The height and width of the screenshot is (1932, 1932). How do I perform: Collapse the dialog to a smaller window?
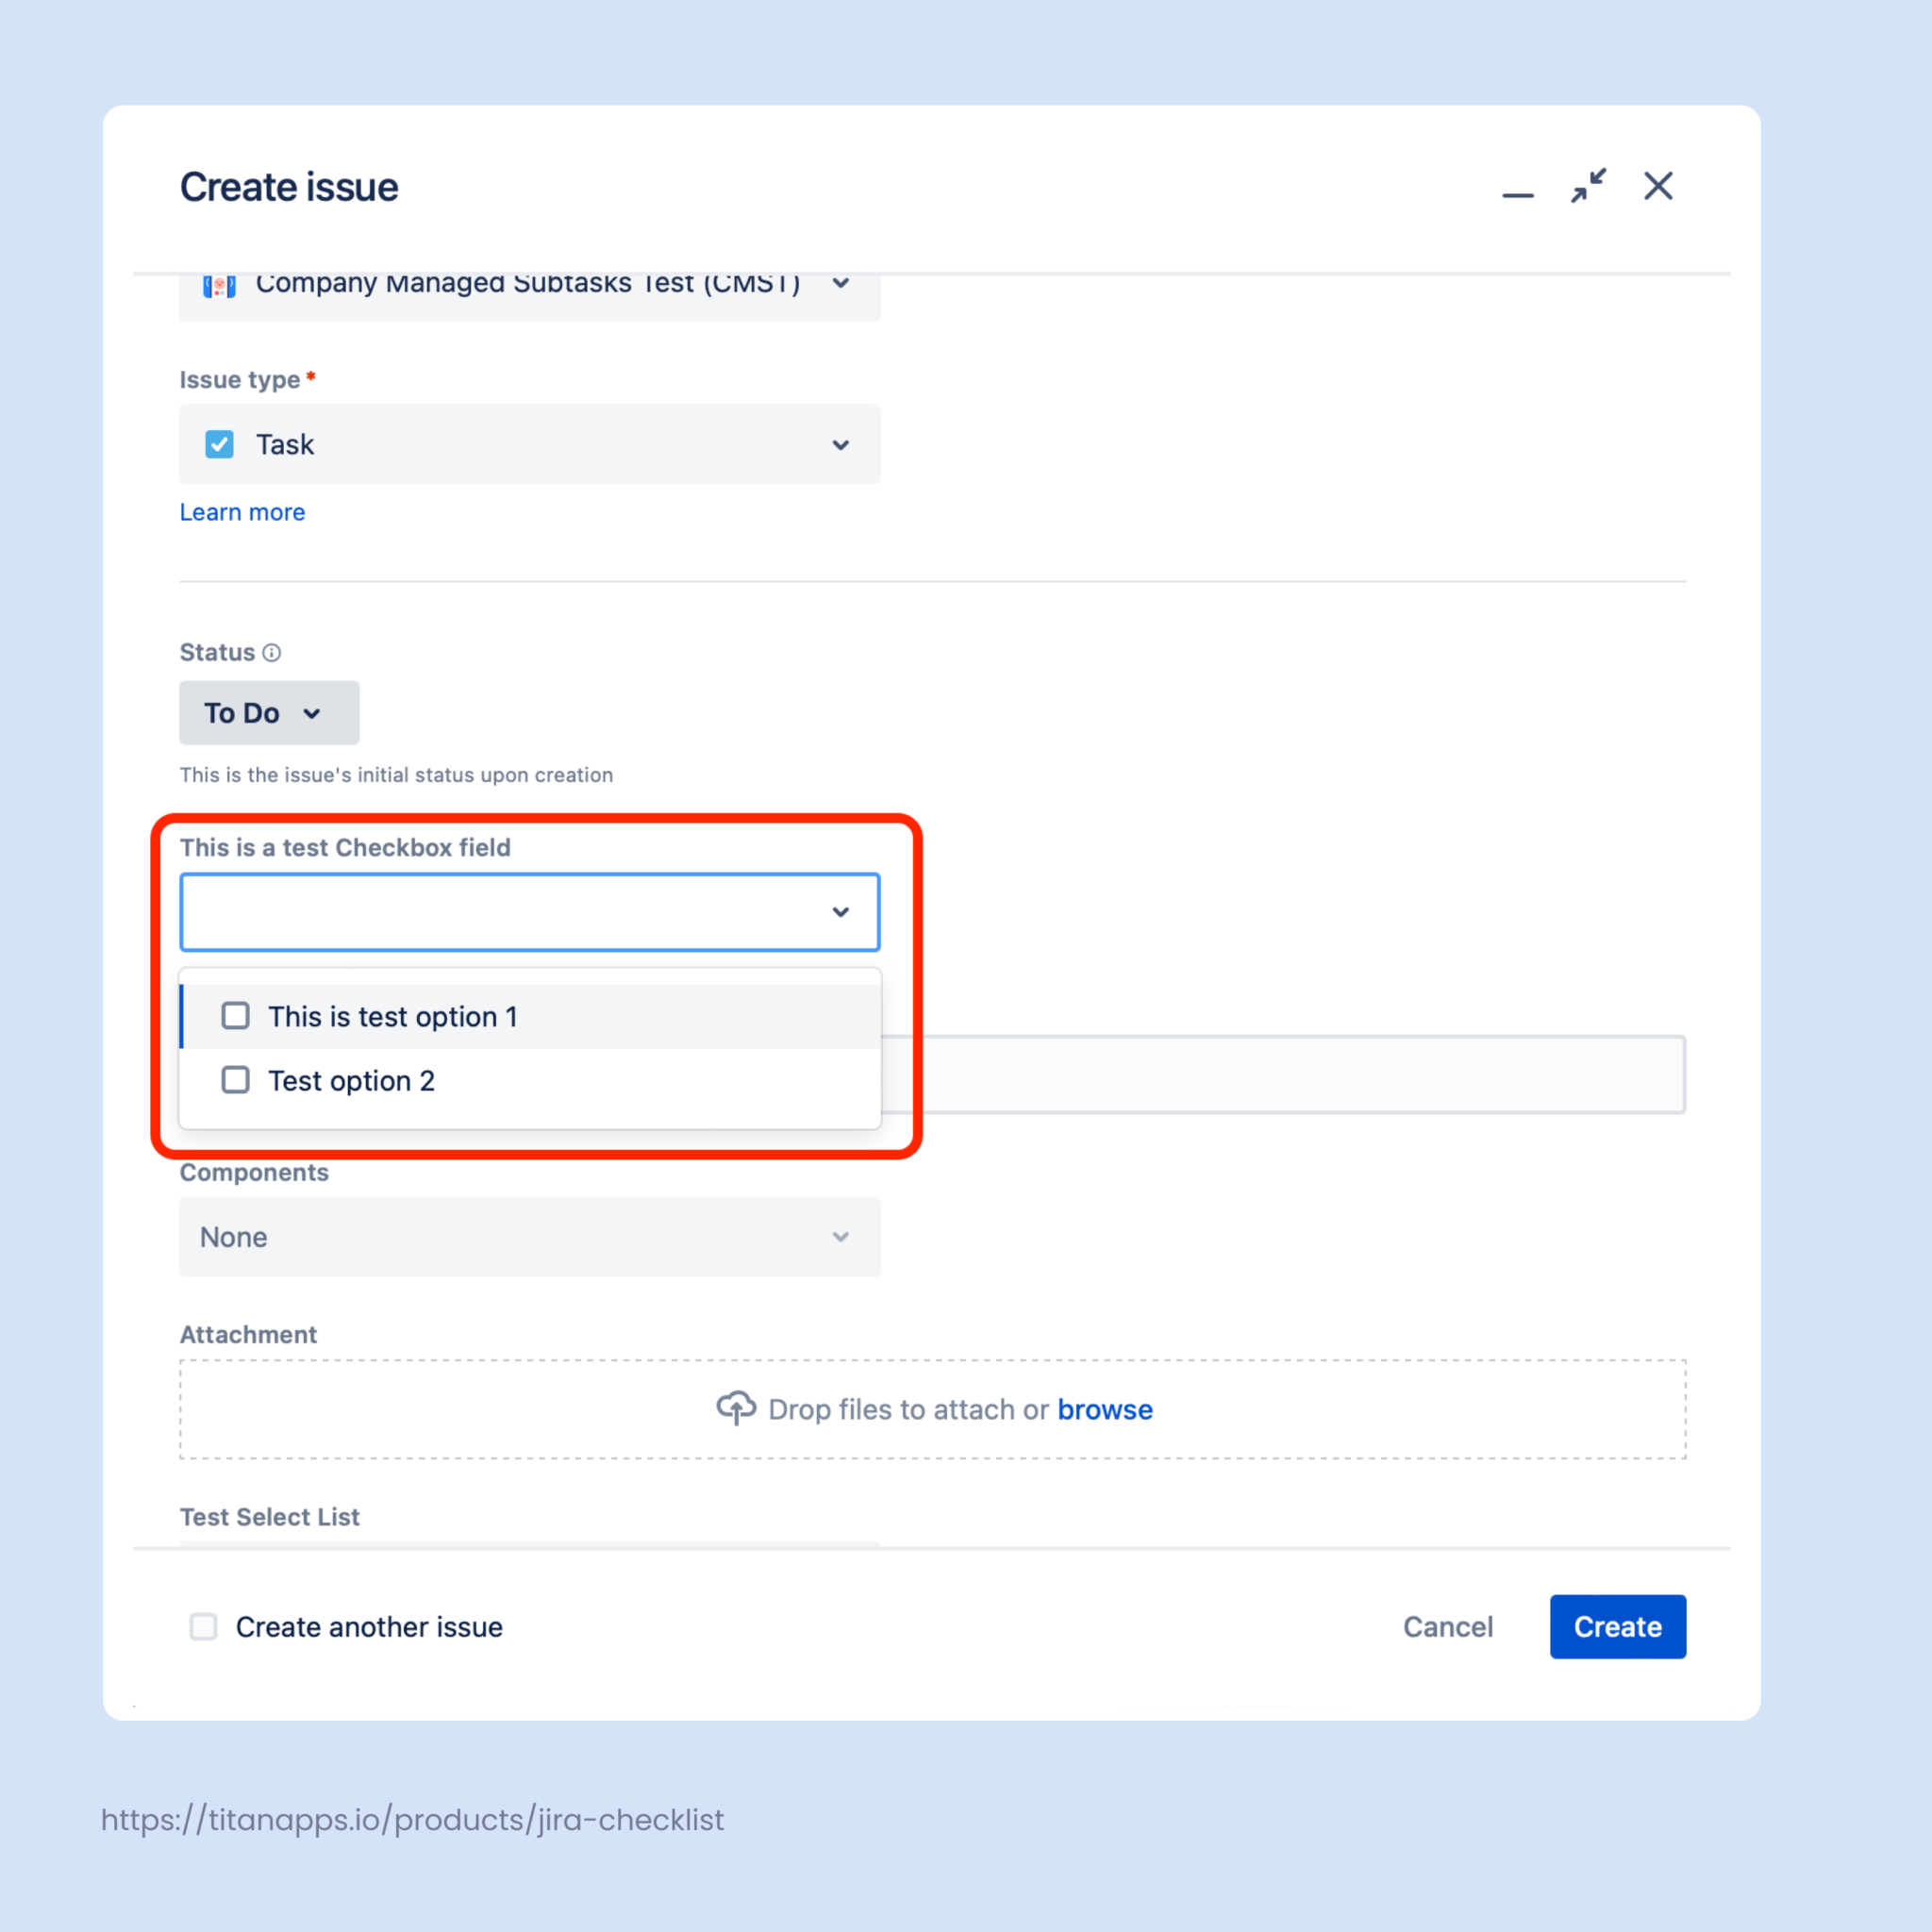[1587, 186]
